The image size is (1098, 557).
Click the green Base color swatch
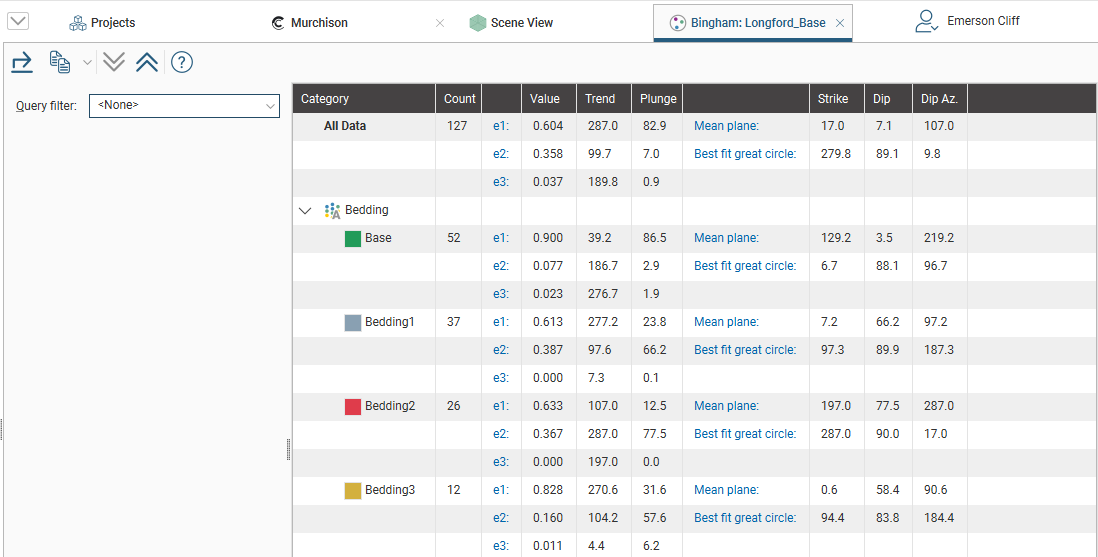point(353,238)
